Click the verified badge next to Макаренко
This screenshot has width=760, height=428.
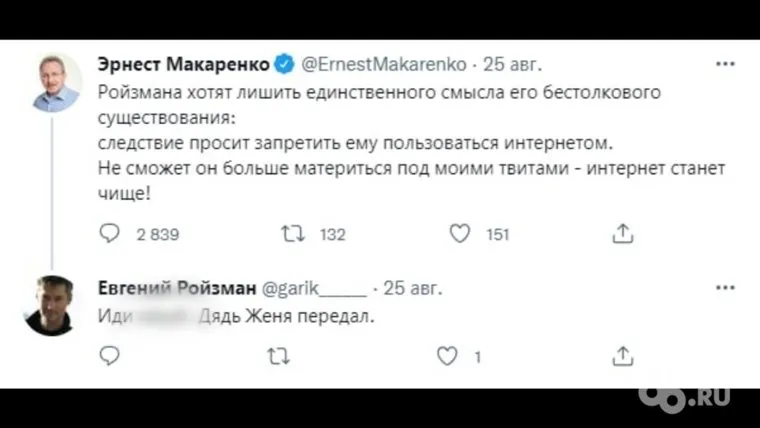click(284, 65)
